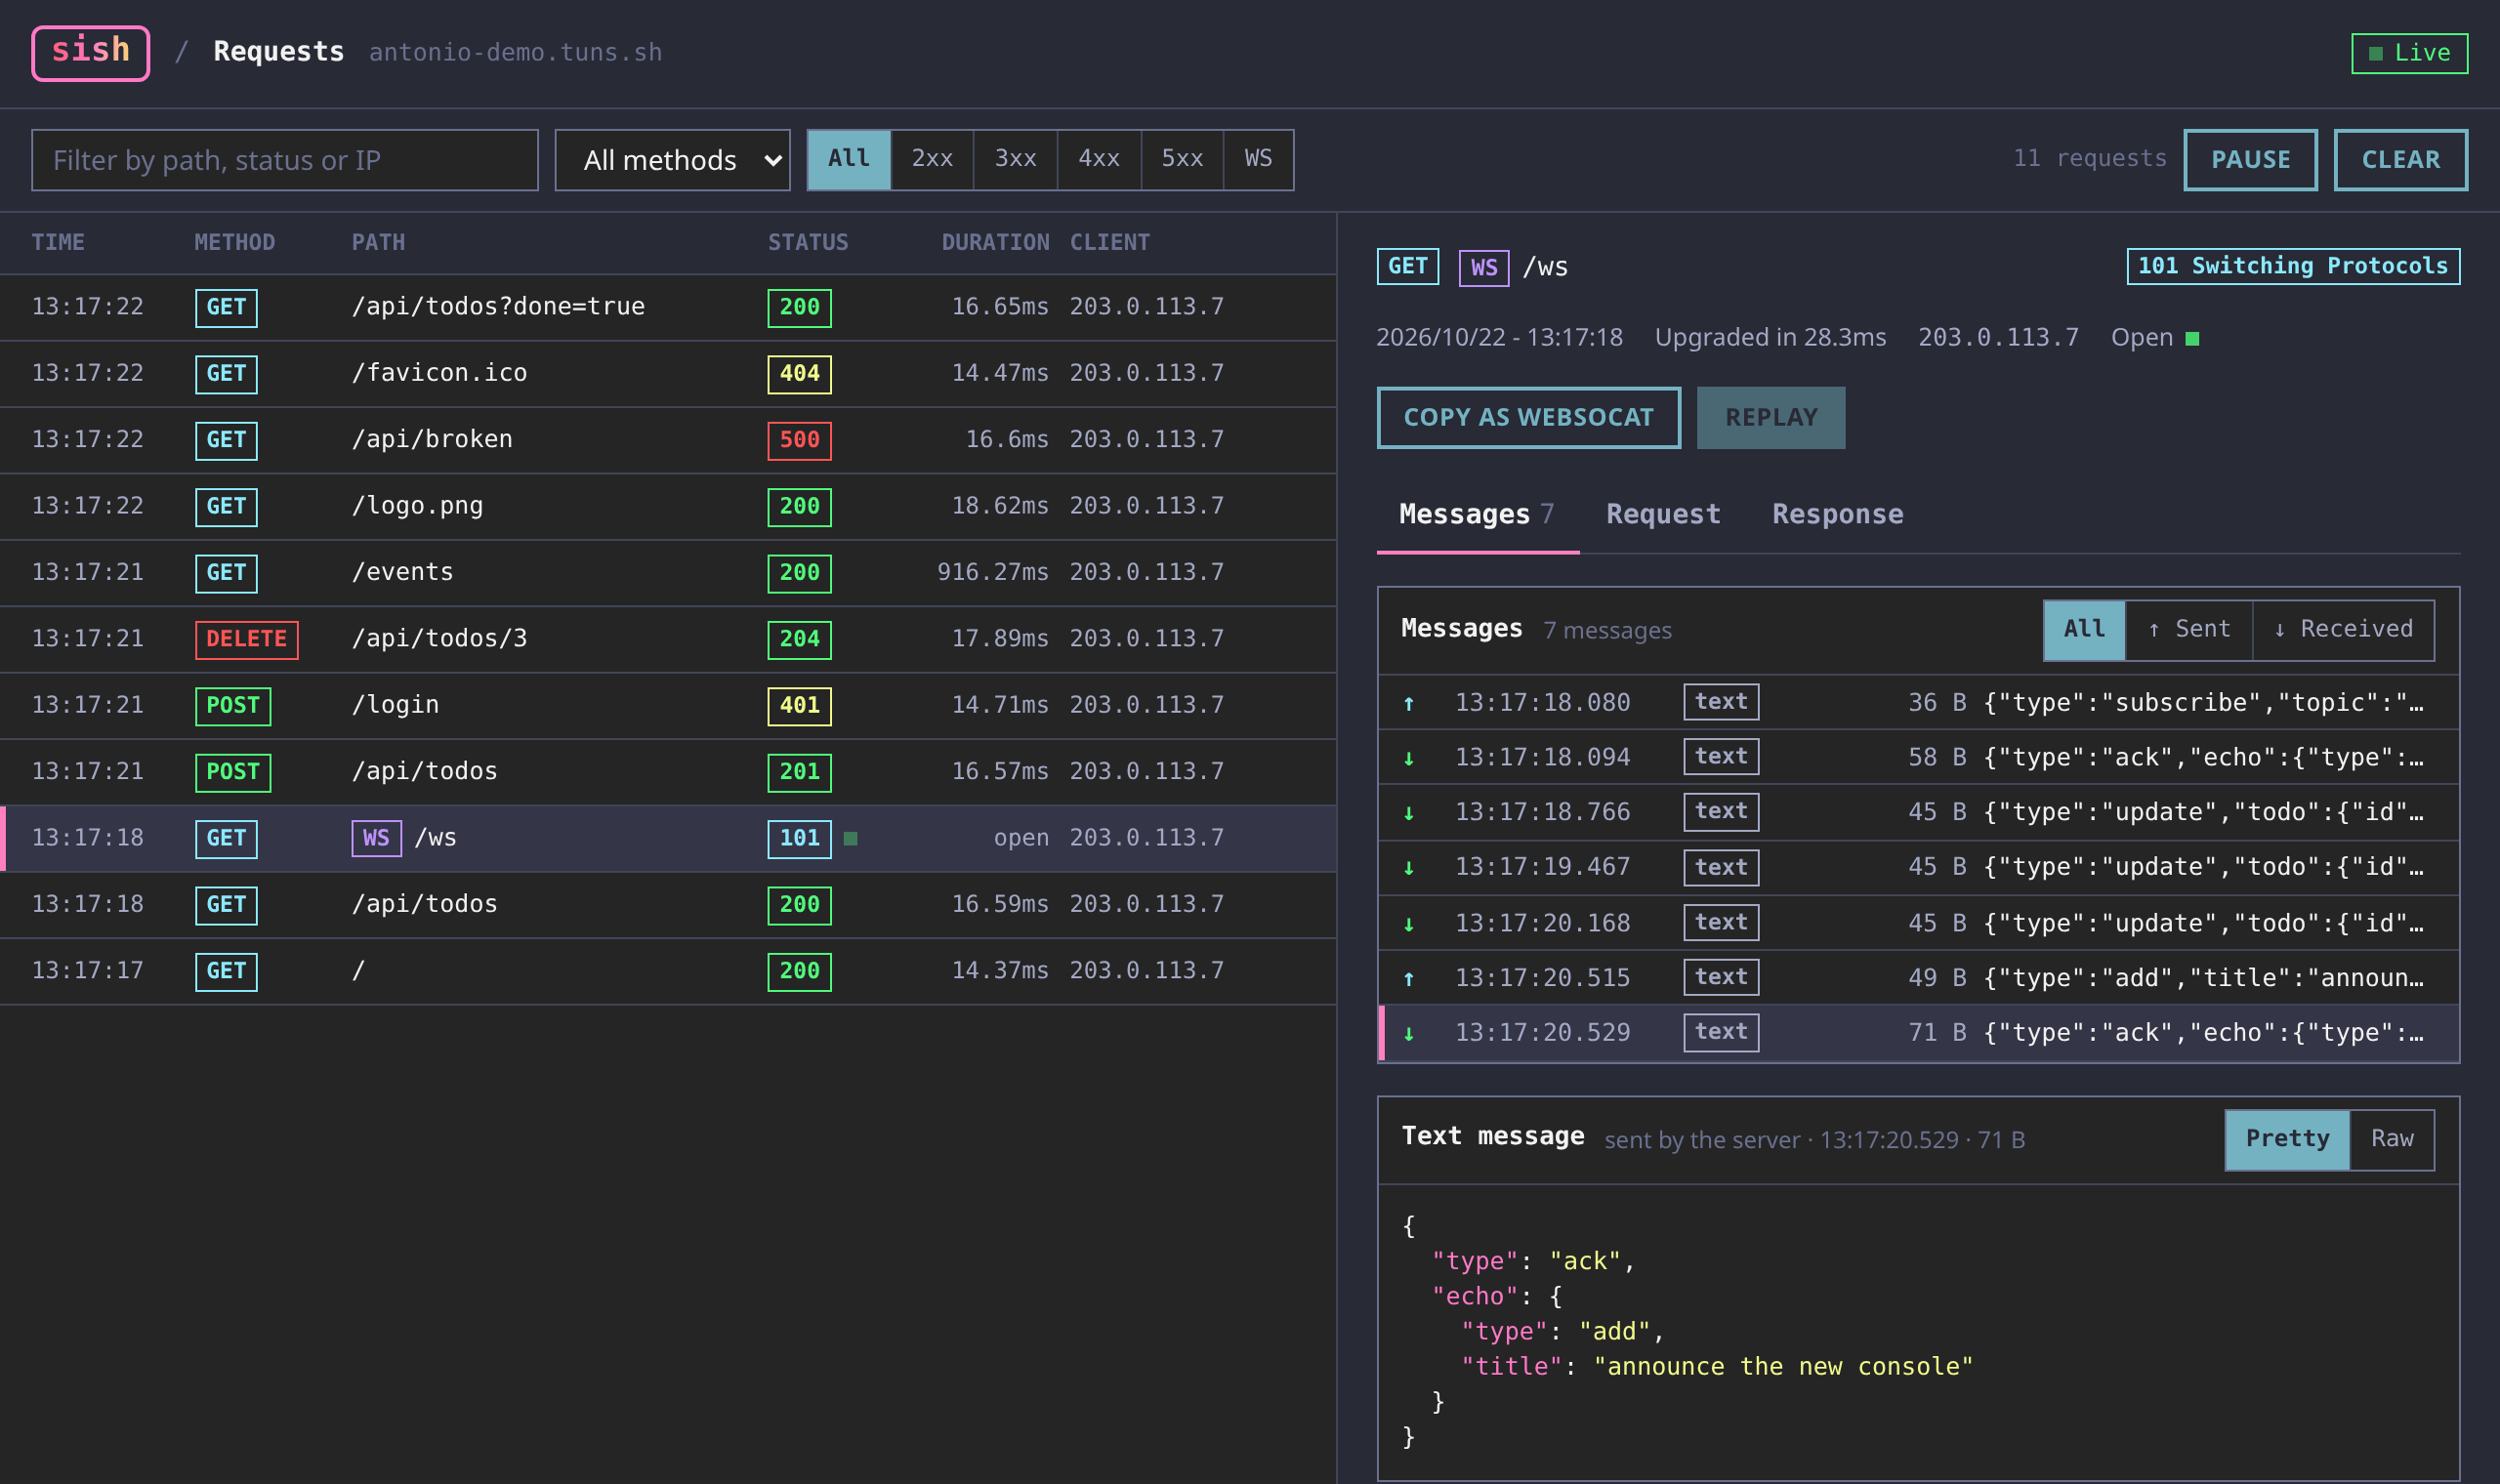
Task: Click the 101 Switching Protocols badge
Action: pos(2292,266)
